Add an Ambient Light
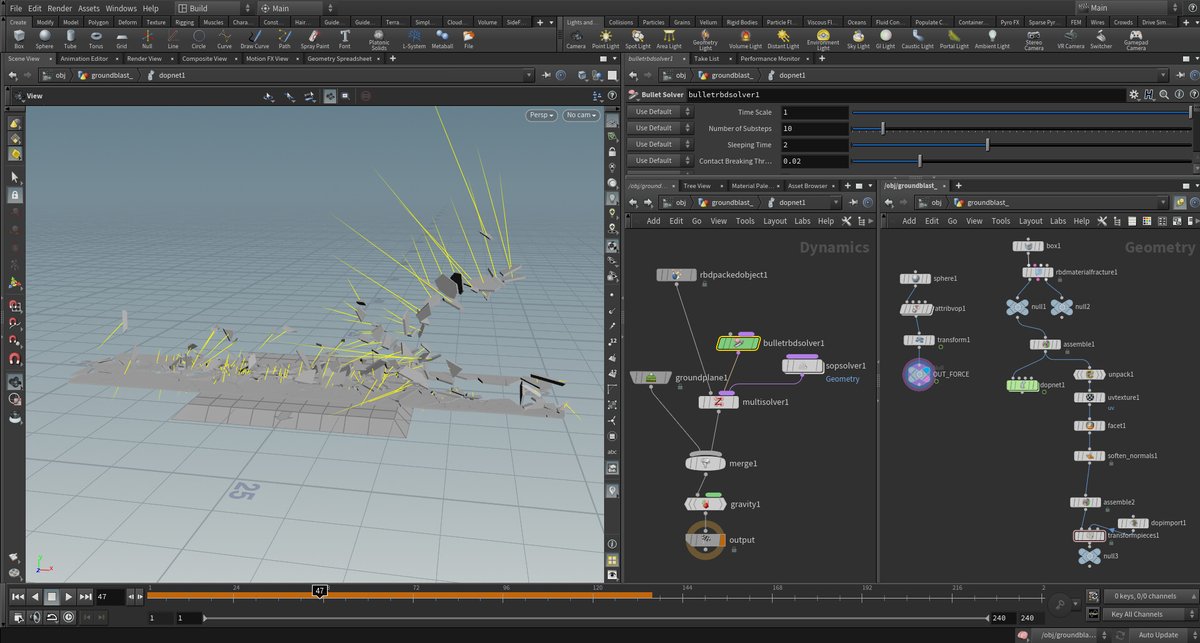Screen dimensions: 1200x643 [x=992, y=38]
